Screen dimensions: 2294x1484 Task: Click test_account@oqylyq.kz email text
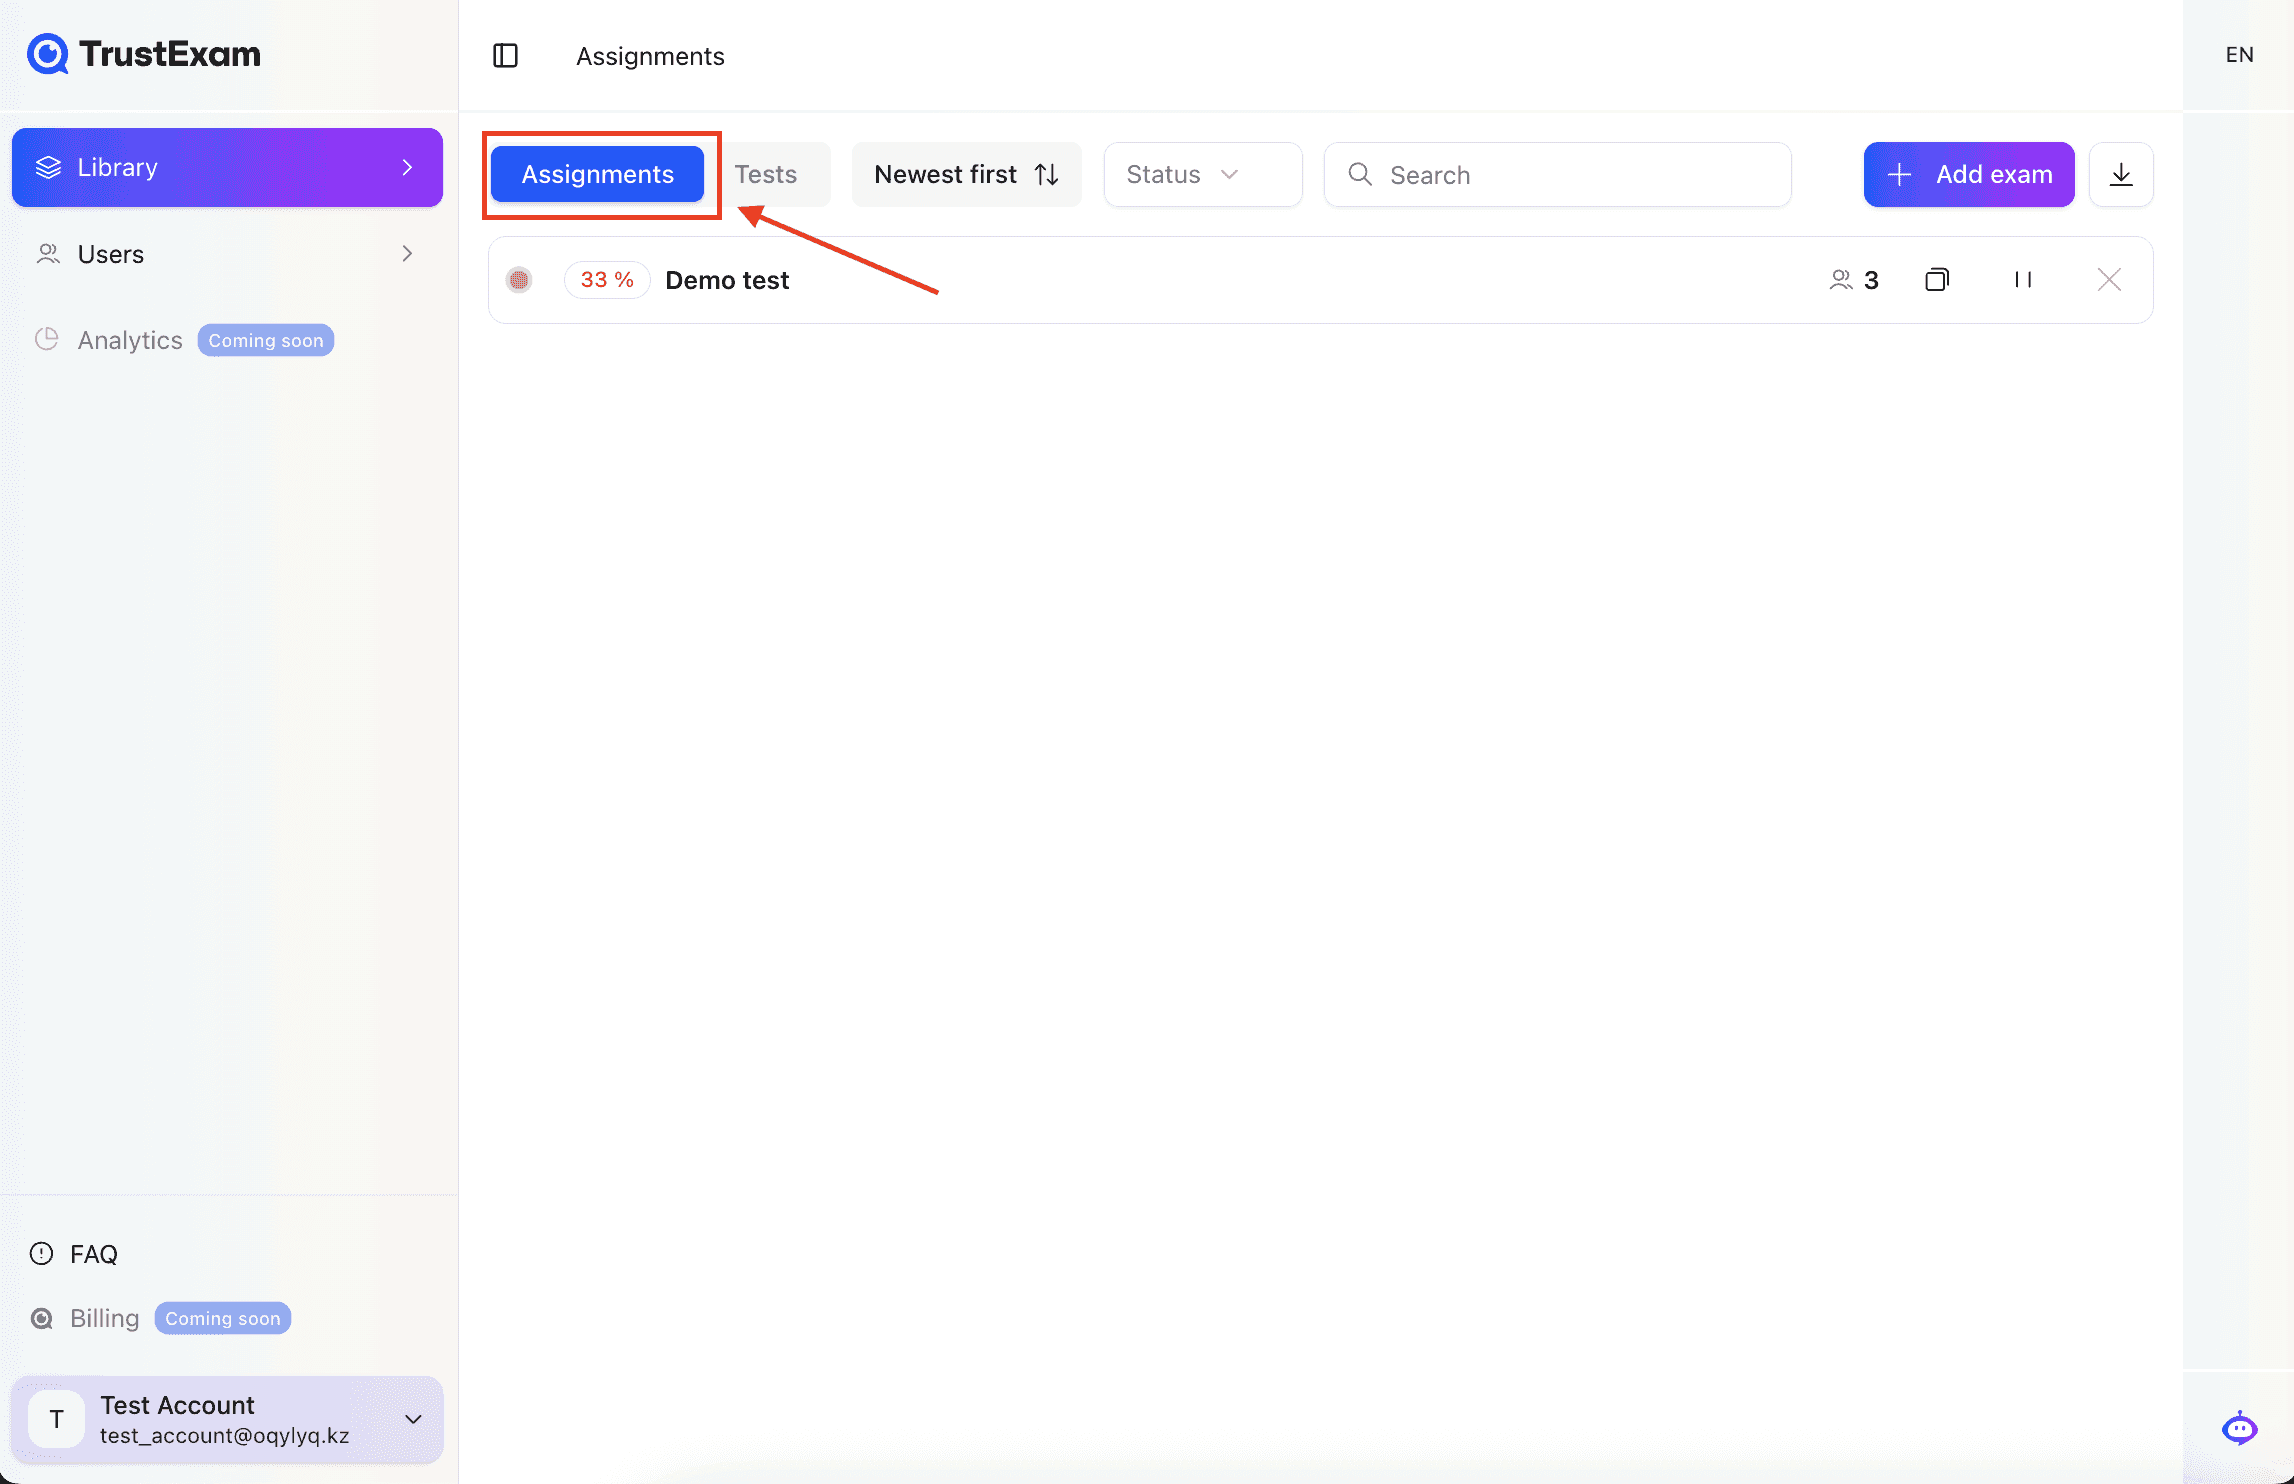225,1436
